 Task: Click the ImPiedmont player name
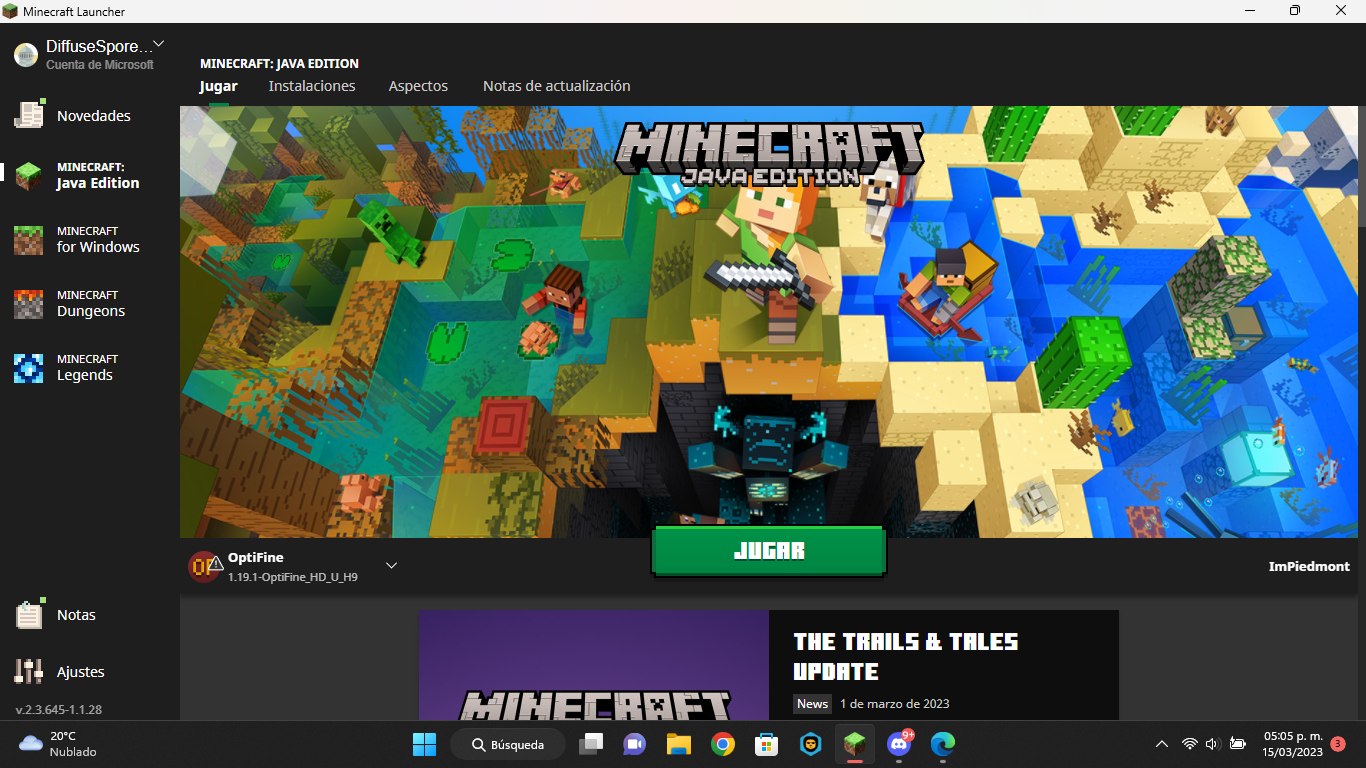1309,566
